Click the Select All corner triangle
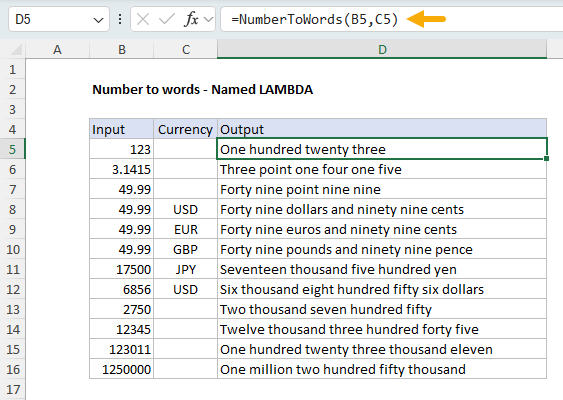This screenshot has width=563, height=400. click(x=16, y=50)
